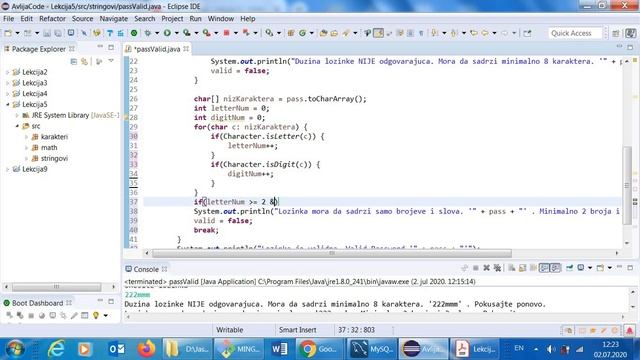Click the Save All toolbar icon
Image resolution: width=640 pixels, height=360 pixels.
(x=58, y=33)
